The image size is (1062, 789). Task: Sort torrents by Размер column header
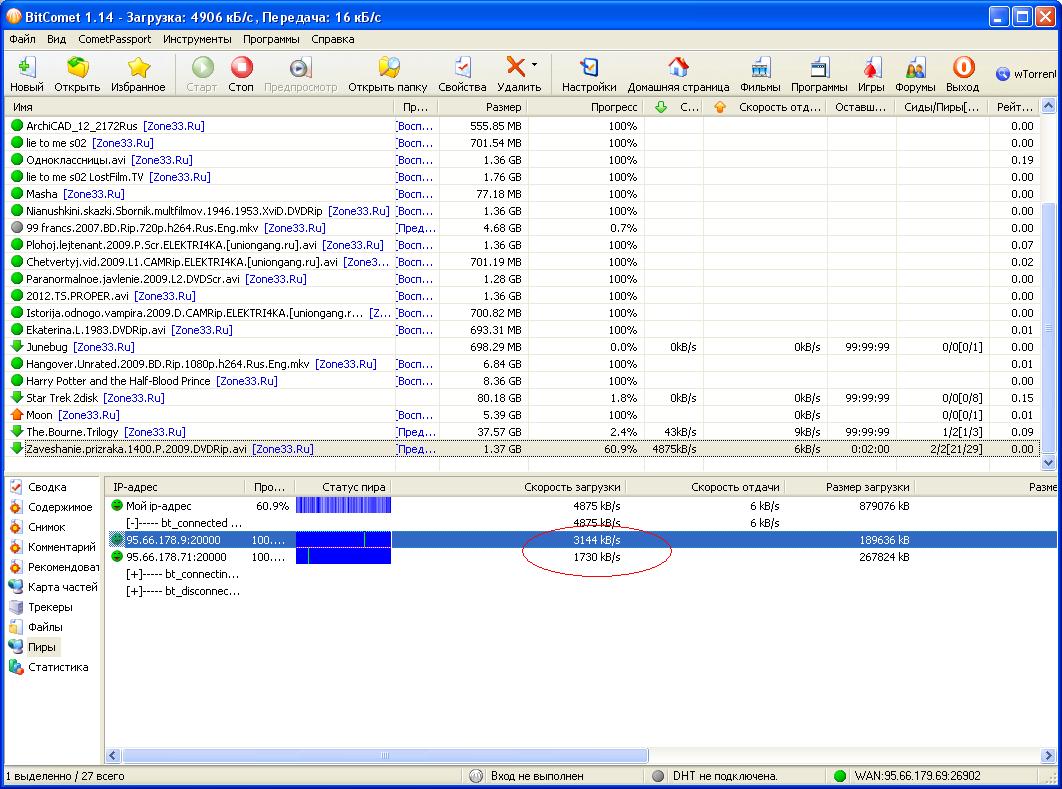482,107
